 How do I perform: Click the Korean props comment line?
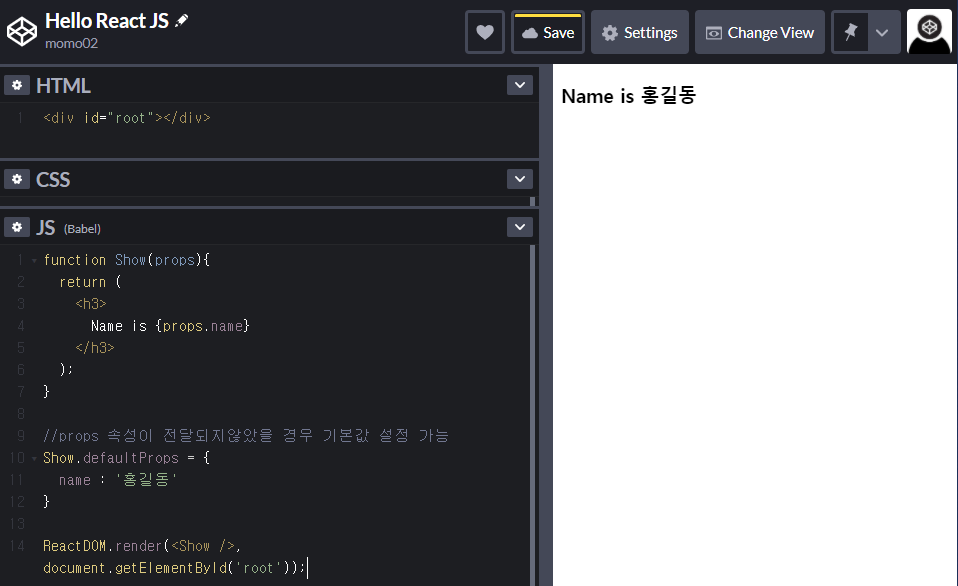tap(246, 436)
